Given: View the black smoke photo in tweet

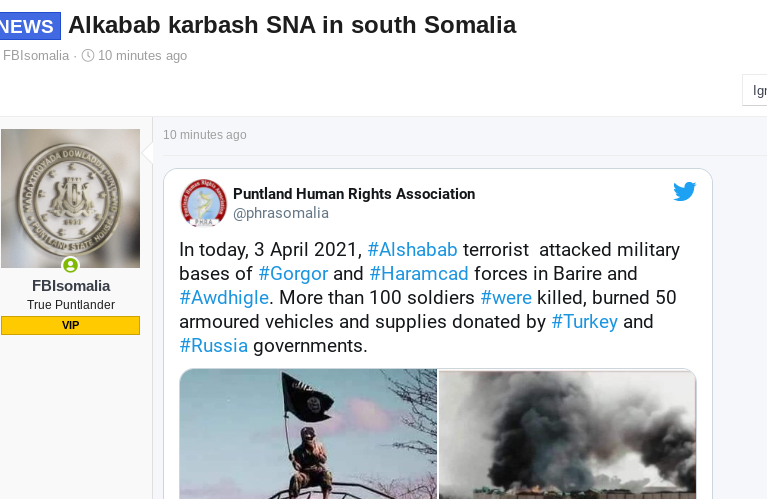Looking at the screenshot, I should coord(567,435).
